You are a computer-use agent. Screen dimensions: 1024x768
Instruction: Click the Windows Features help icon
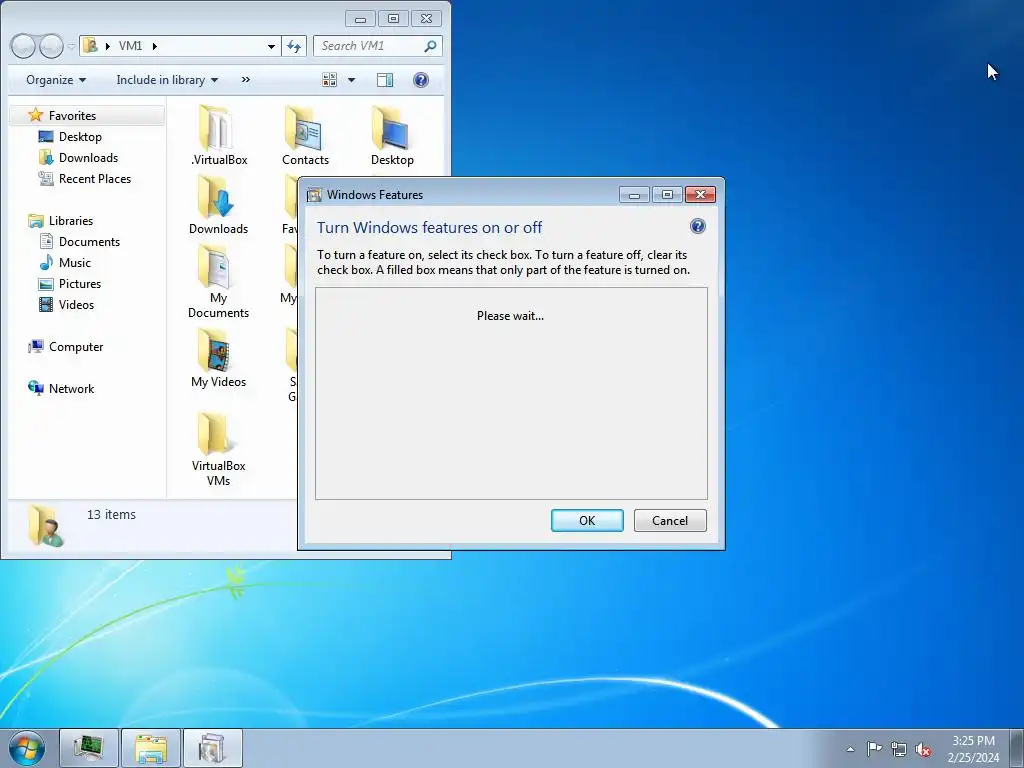[697, 226]
